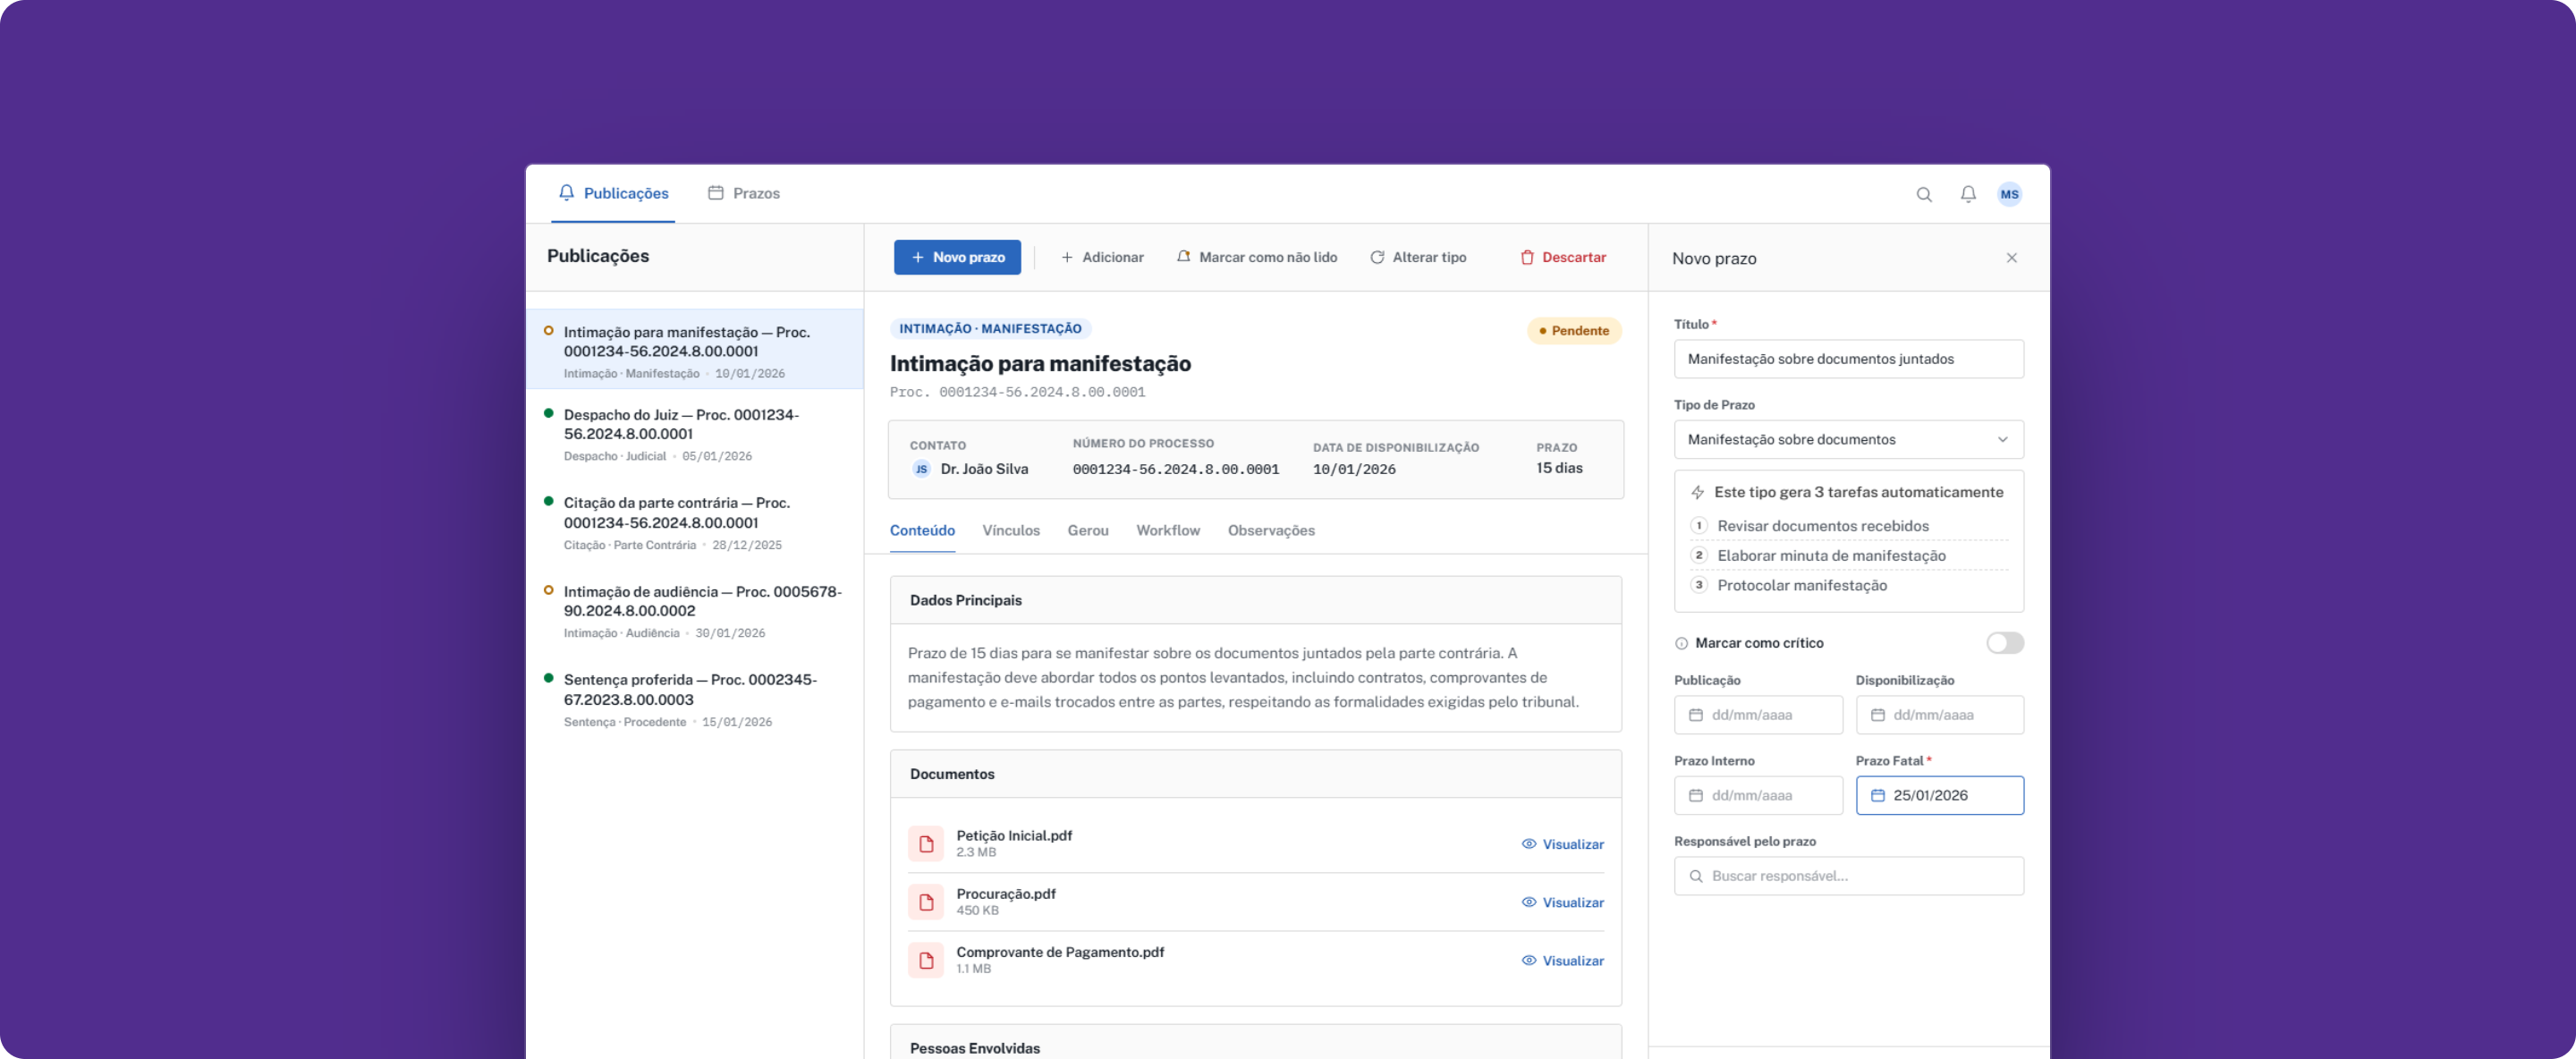Open Intimação para manifestação list item
The width and height of the screenshot is (2576, 1059).
coord(695,350)
